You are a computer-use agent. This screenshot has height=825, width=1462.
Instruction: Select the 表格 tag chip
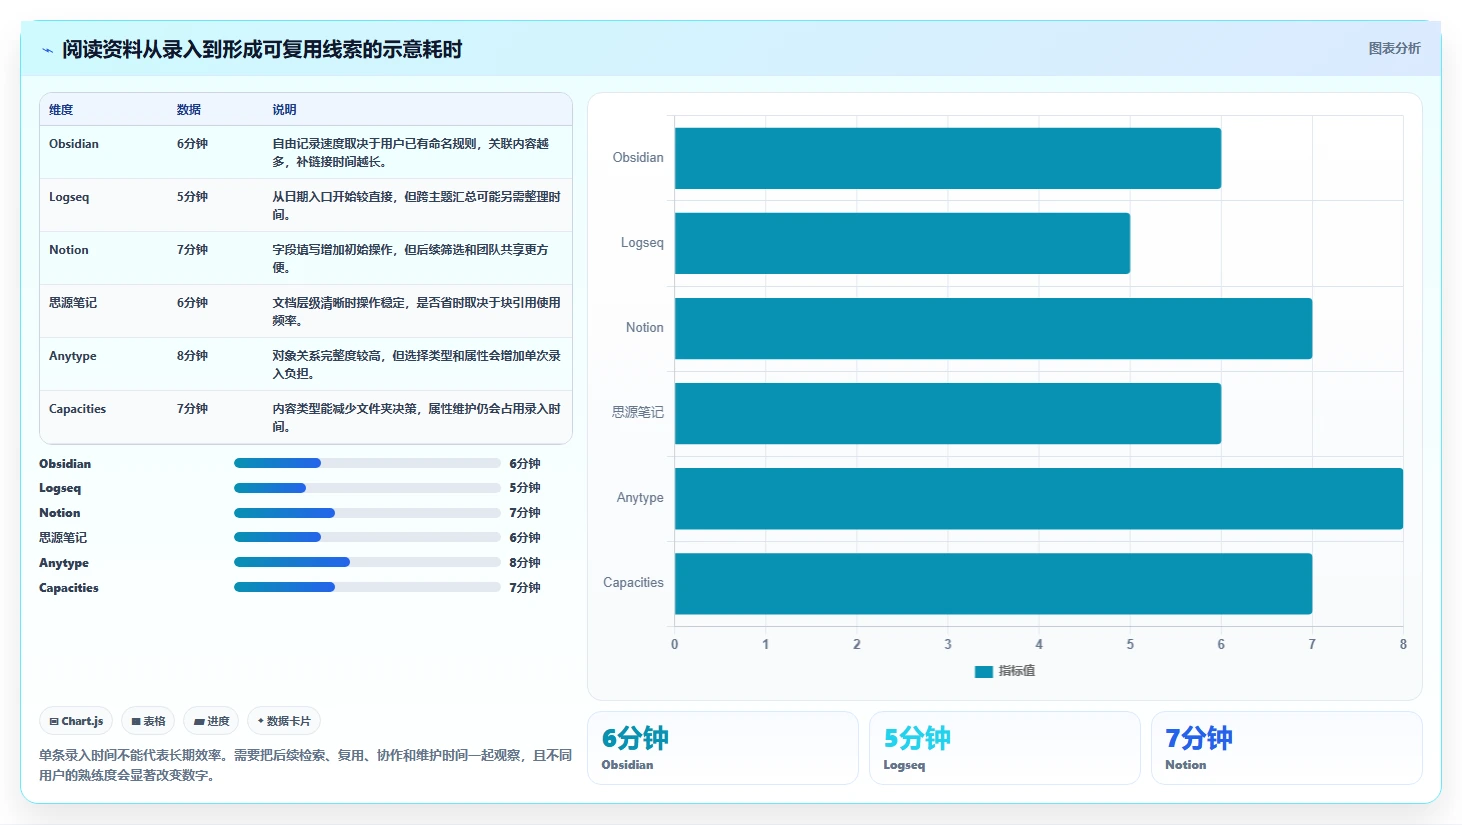(x=148, y=721)
